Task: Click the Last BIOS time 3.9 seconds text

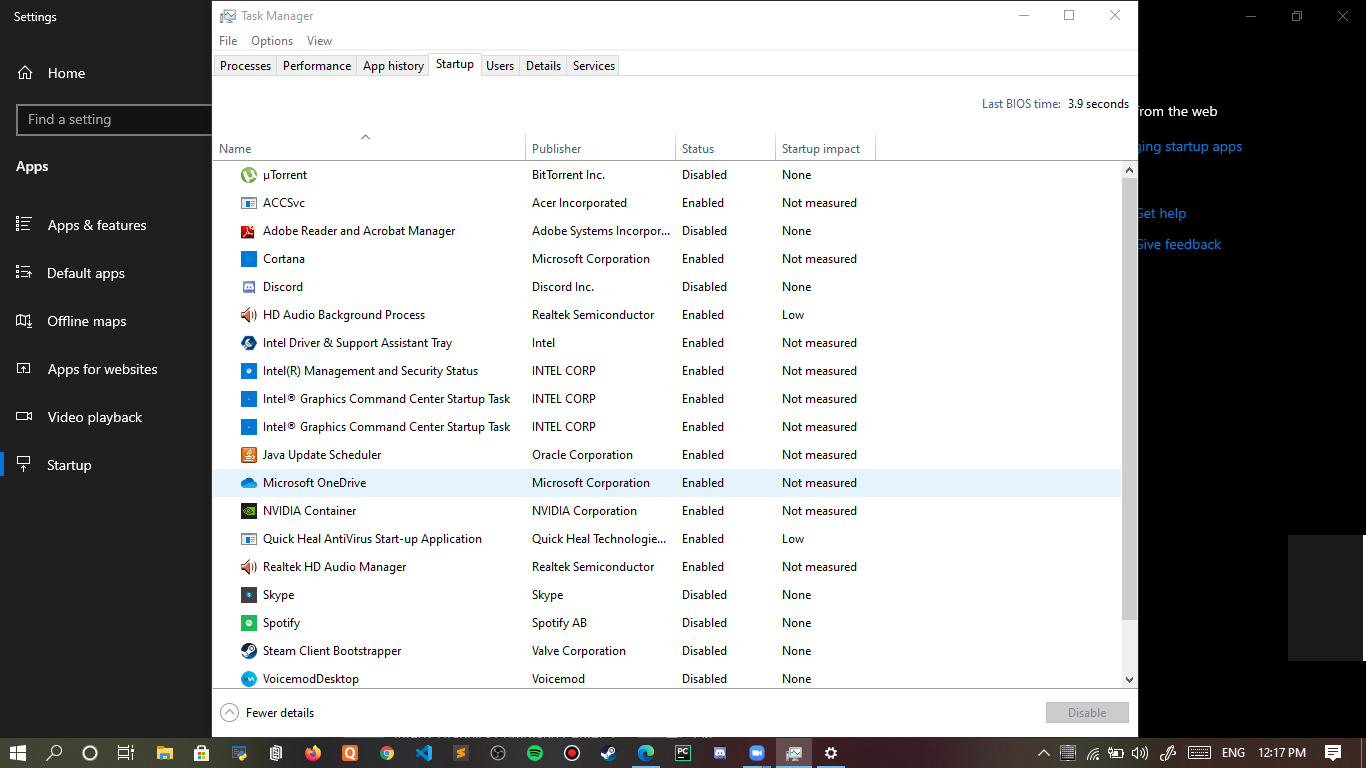Action: coord(1055,104)
